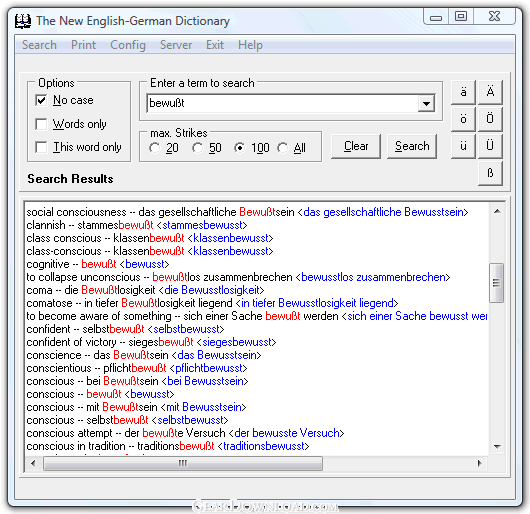Insert uppercase Ö character button
This screenshot has height=514, width=530.
tap(490, 119)
